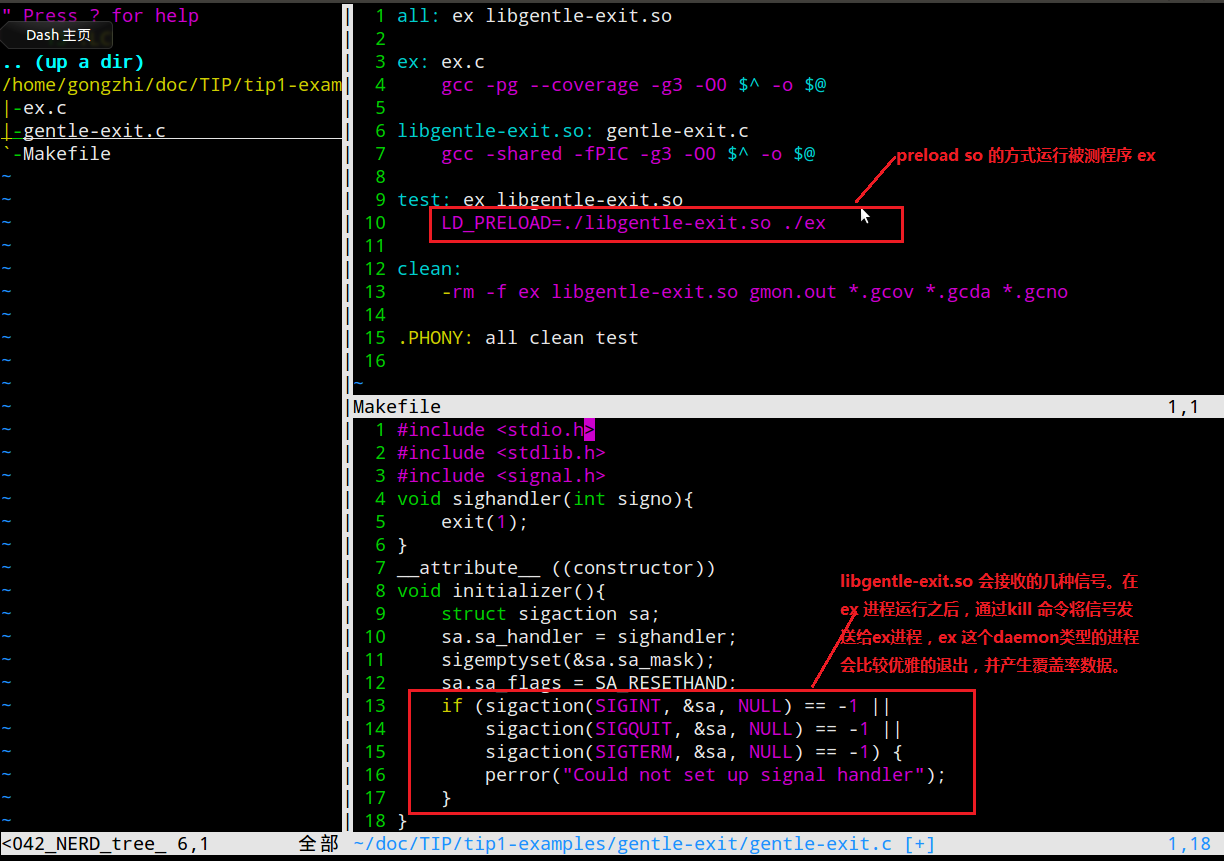
Task: Place cursor on the LD_PRELOAD command line
Action: [x=633, y=223]
